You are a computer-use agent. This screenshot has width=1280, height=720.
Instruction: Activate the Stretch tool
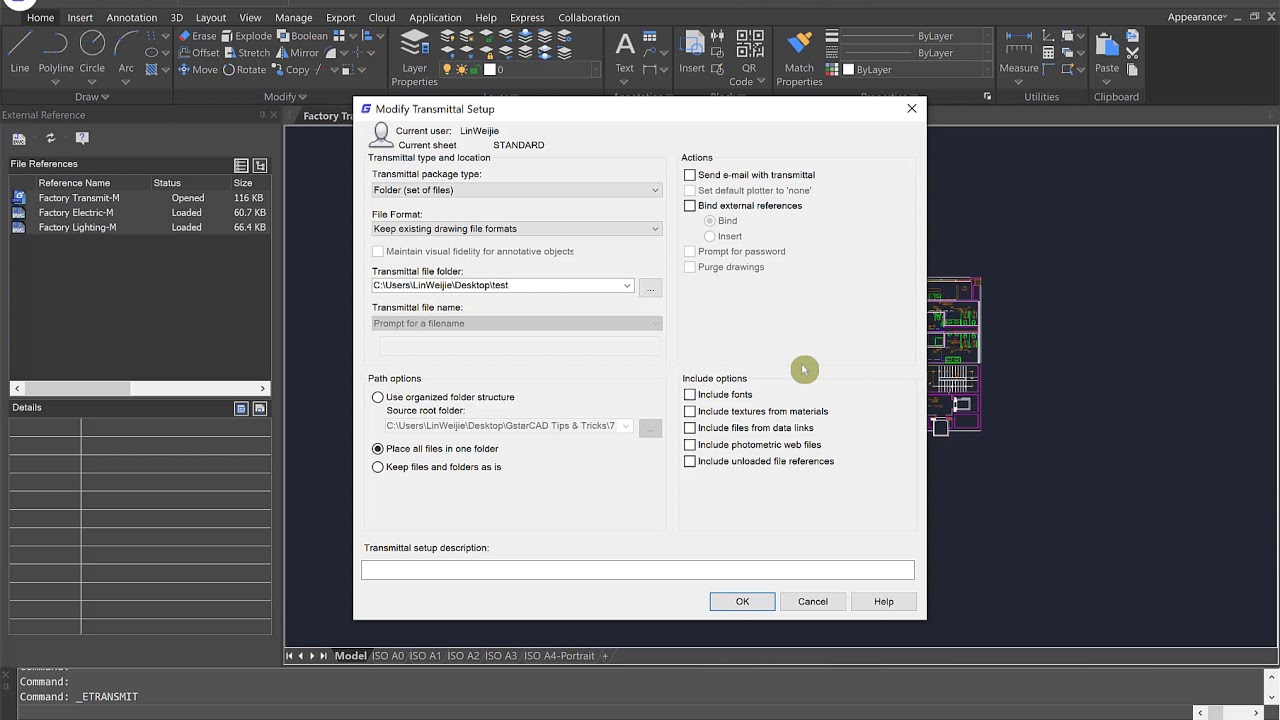[x=246, y=53]
